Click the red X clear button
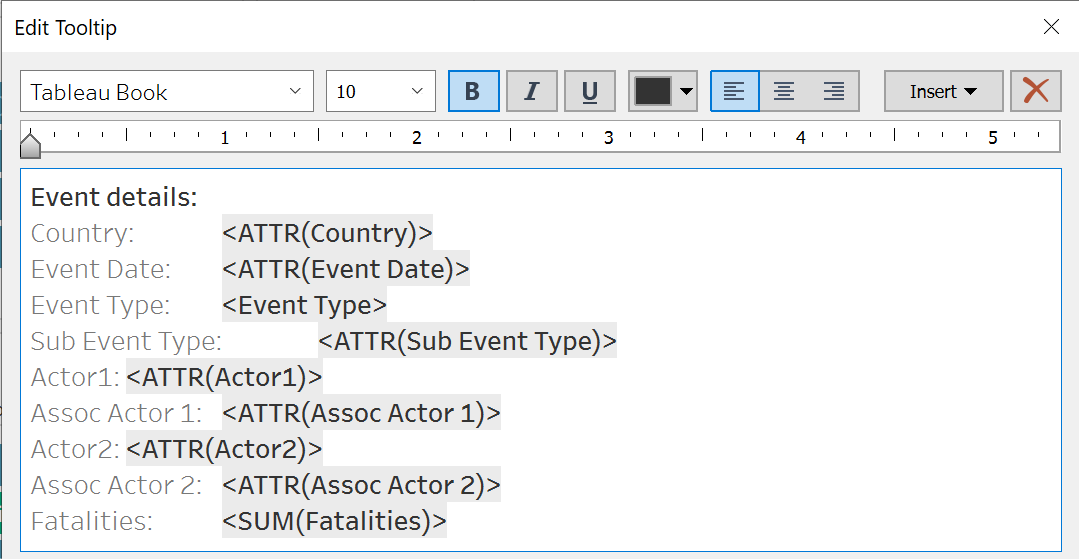1079x559 pixels. (x=1035, y=92)
